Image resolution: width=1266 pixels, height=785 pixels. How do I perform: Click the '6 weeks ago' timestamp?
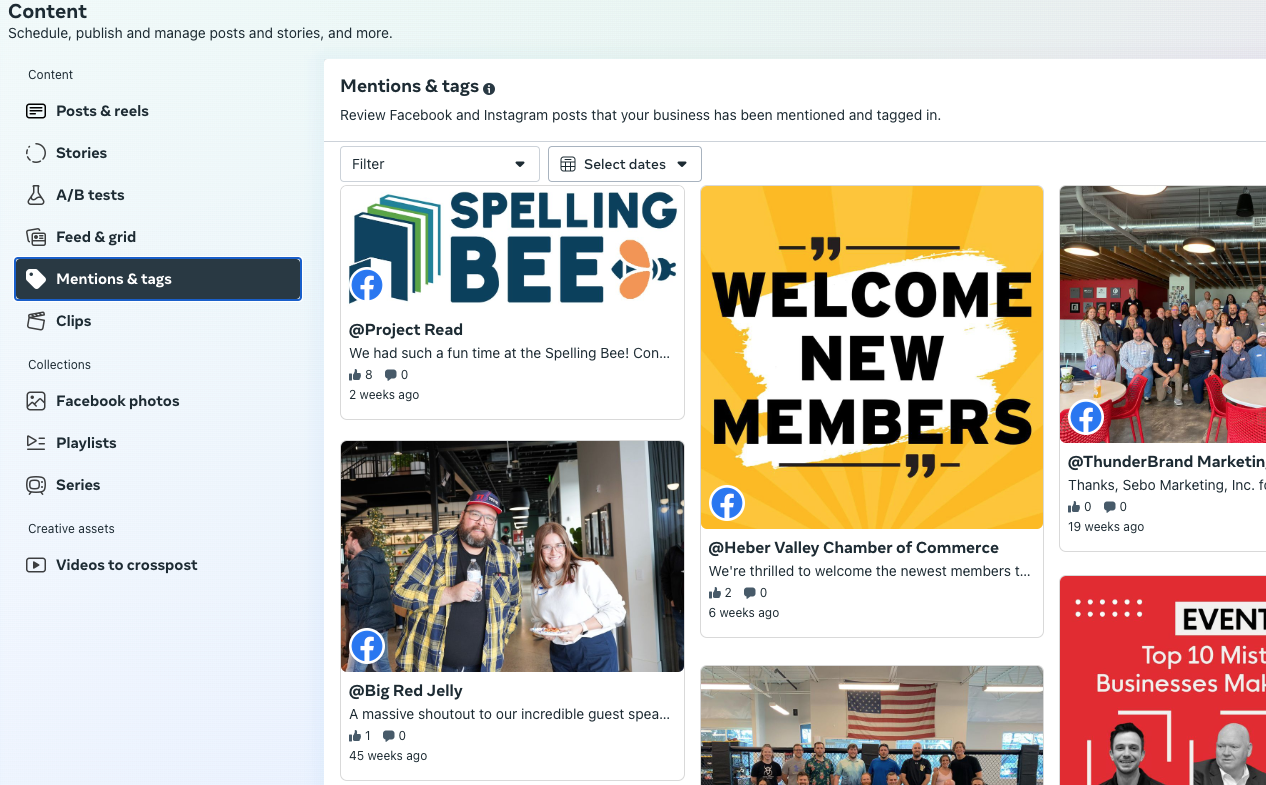pos(744,613)
